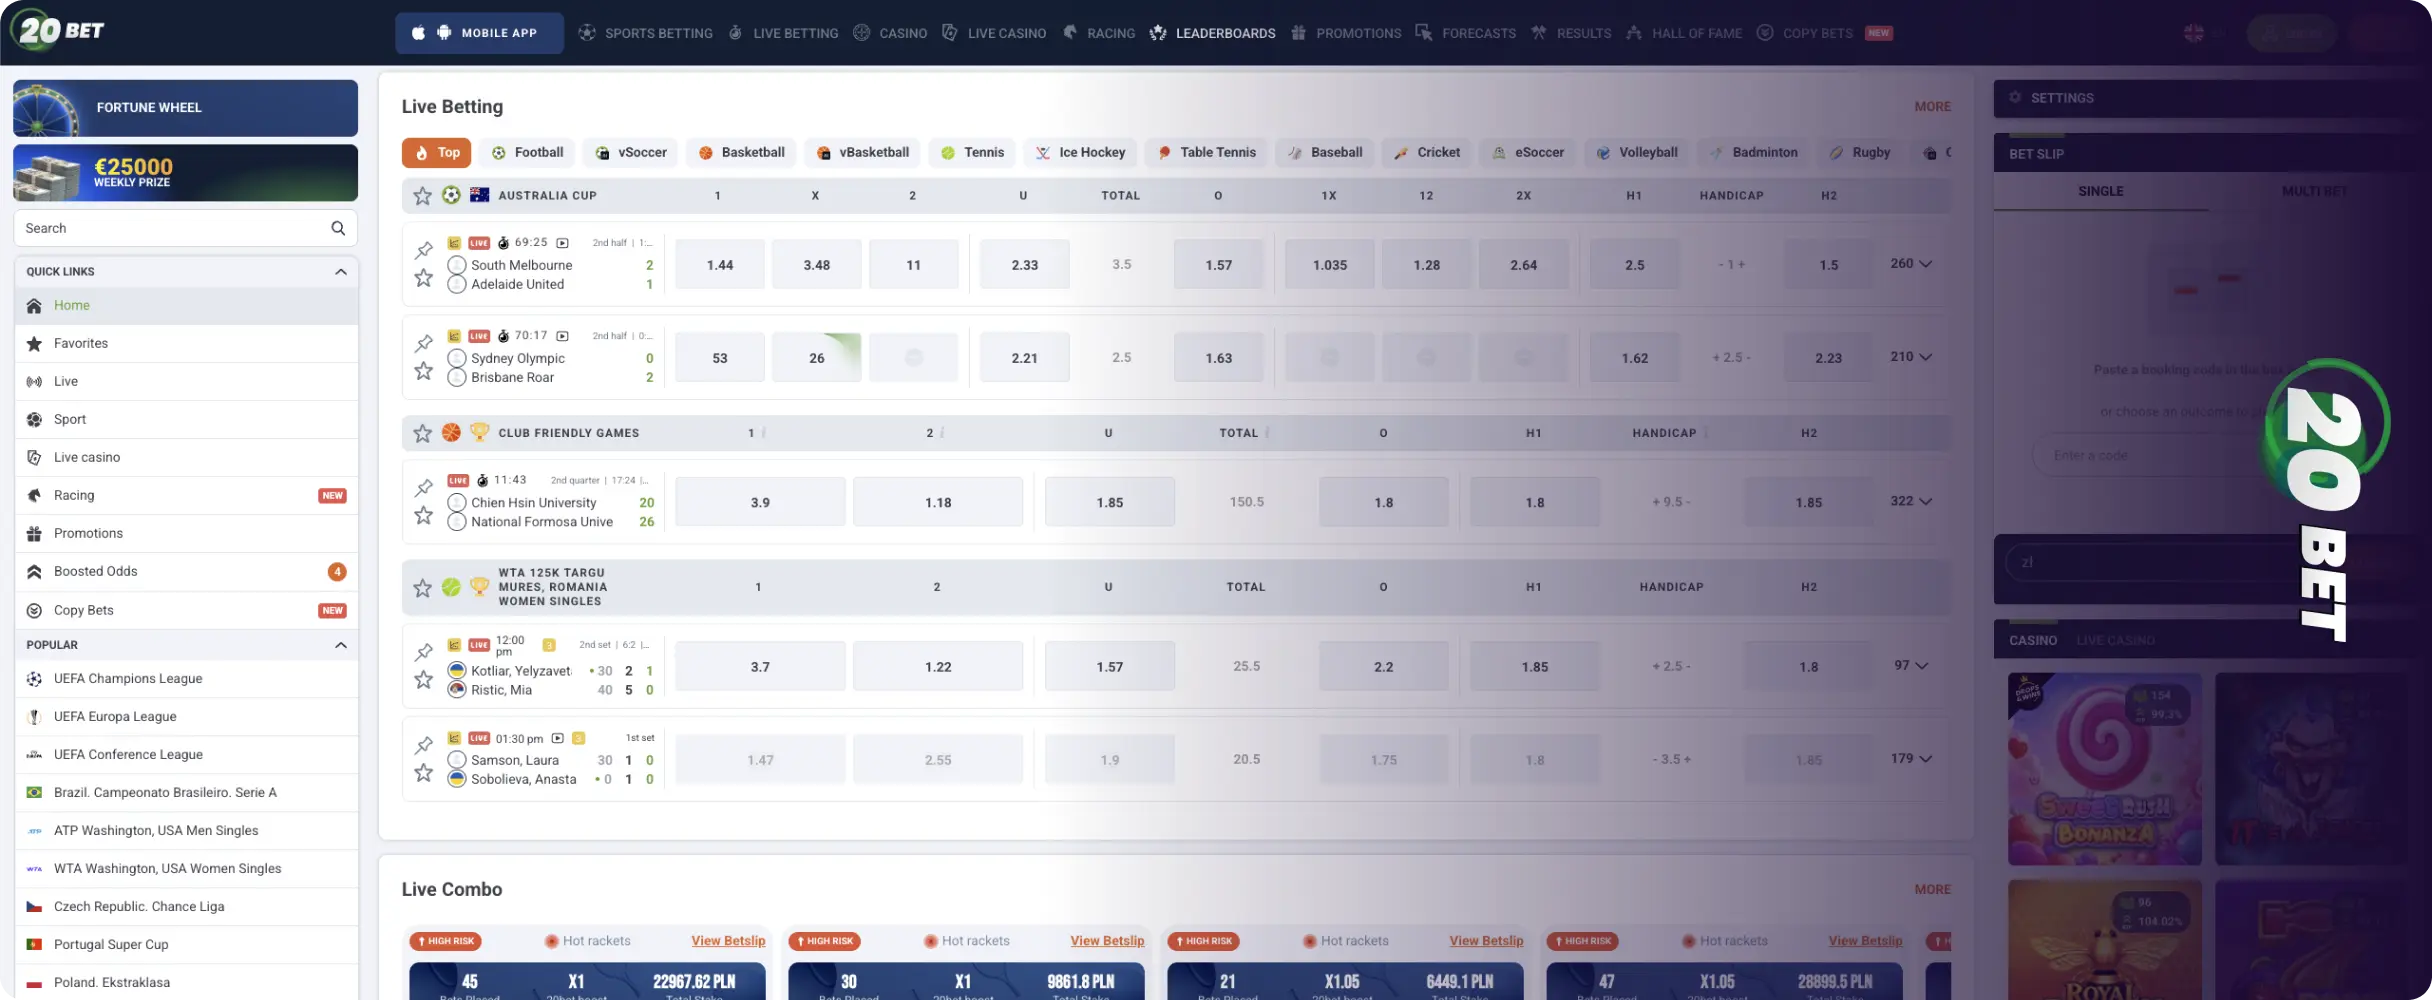Star the Club Friendly Games league
Screen dimensions: 2432x1000
[x=423, y=433]
